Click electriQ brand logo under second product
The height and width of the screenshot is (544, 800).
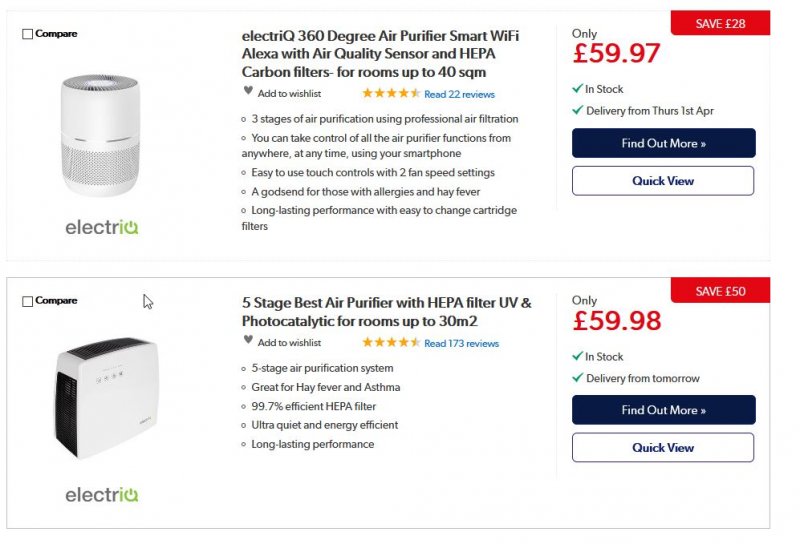(x=102, y=495)
